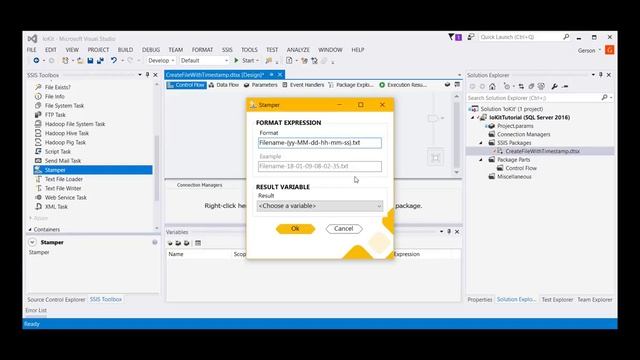Click the Grid Options icon in Variables toolbar

tap(198, 243)
